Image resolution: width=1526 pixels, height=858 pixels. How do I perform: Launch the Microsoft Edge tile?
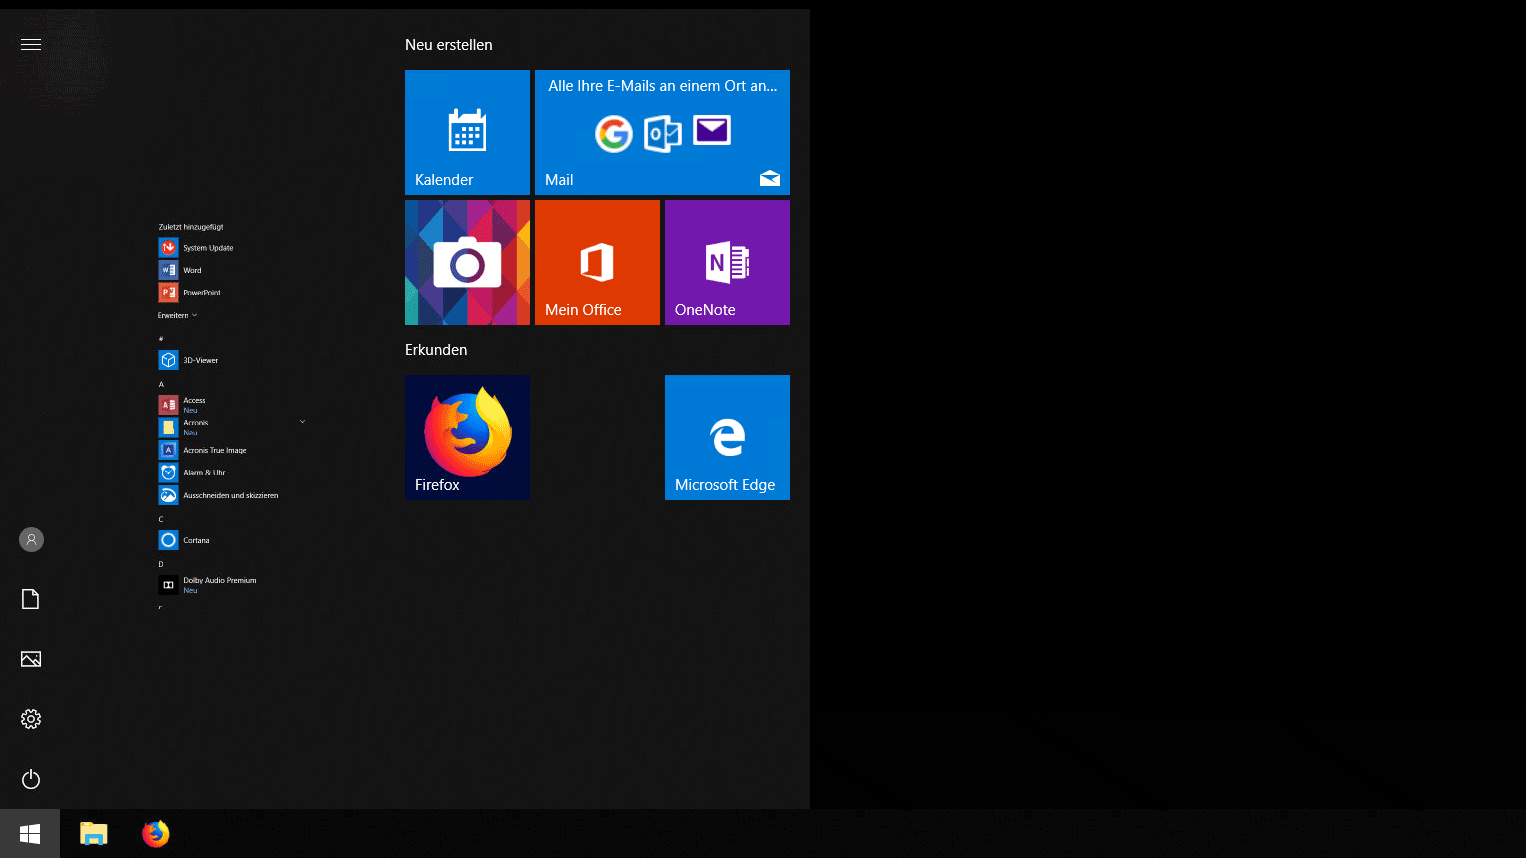(x=727, y=437)
